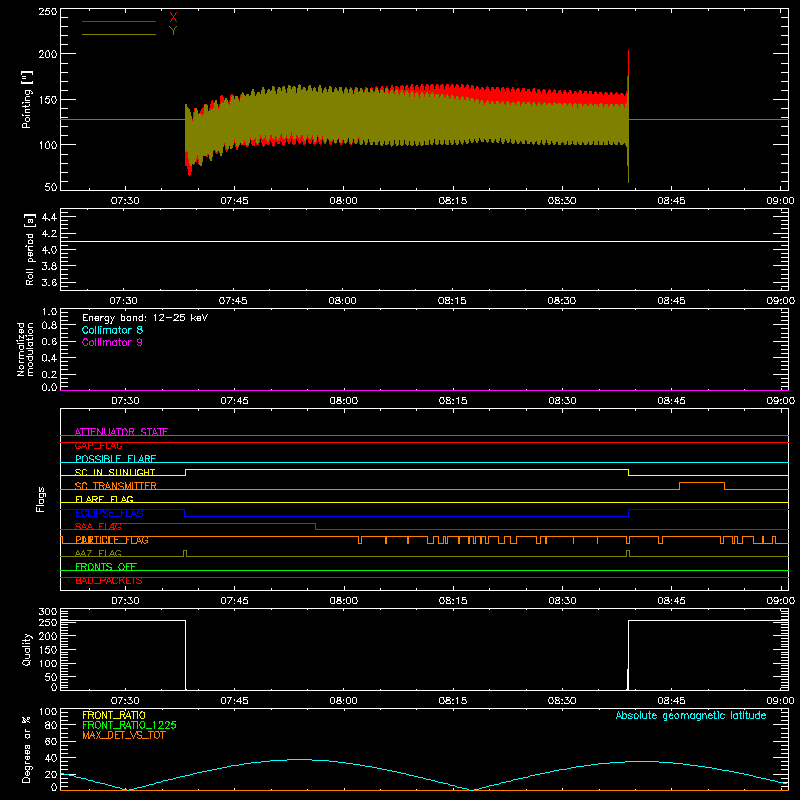Click the ATTENUATOR_STATE flag label
This screenshot has width=800, height=800.
tap(121, 432)
